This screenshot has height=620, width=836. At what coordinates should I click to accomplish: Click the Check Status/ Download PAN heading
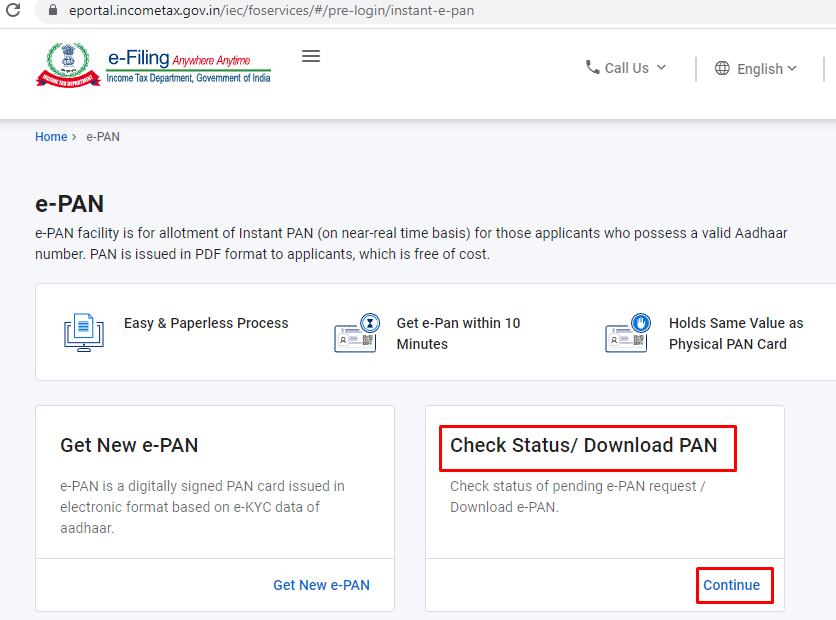pos(588,446)
